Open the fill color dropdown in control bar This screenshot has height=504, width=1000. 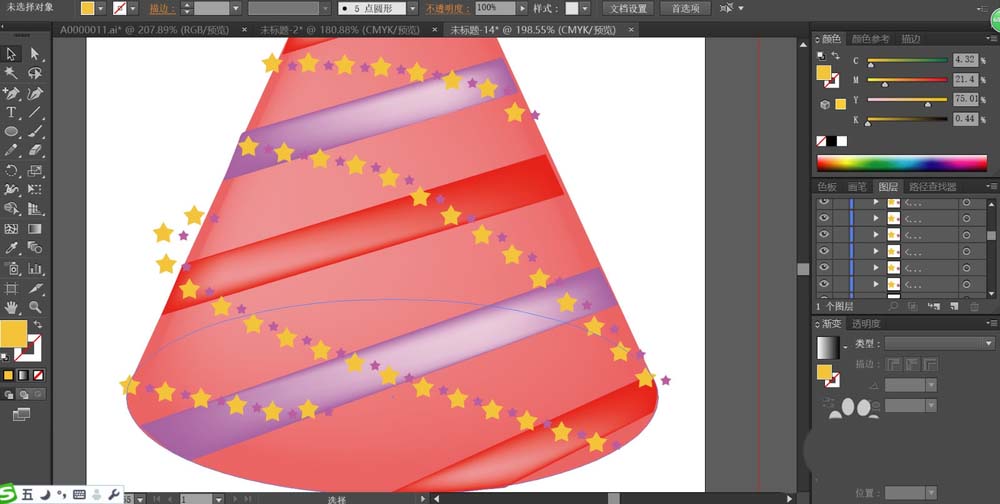coord(100,8)
